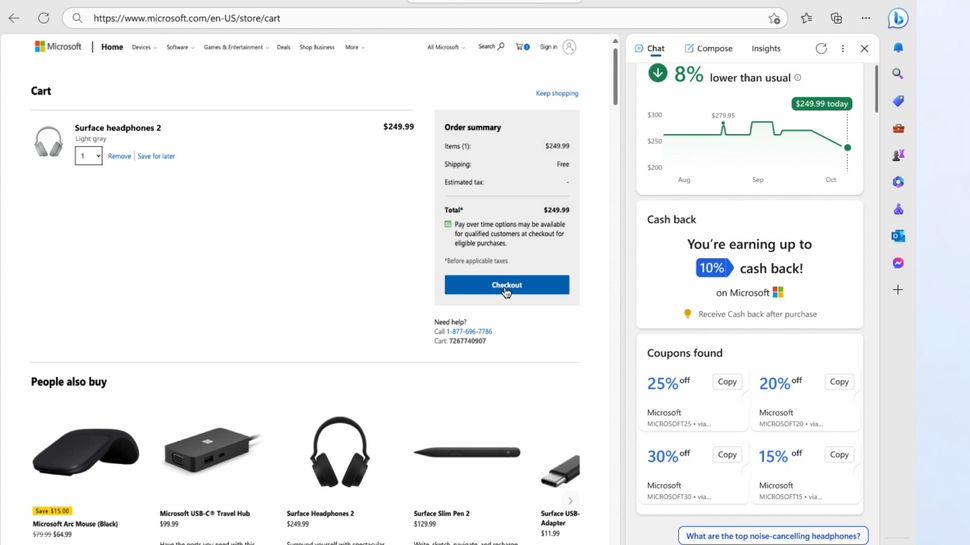Image resolution: width=970 pixels, height=545 pixels.
Task: Reload the page with refresh icon
Action: click(43, 18)
